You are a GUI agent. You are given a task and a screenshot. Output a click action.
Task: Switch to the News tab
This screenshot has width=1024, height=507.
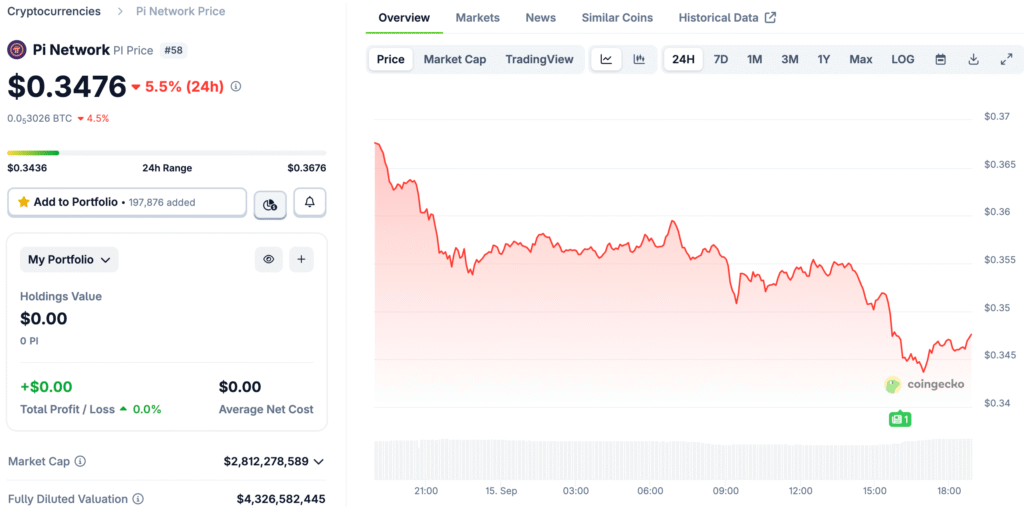[x=541, y=18]
